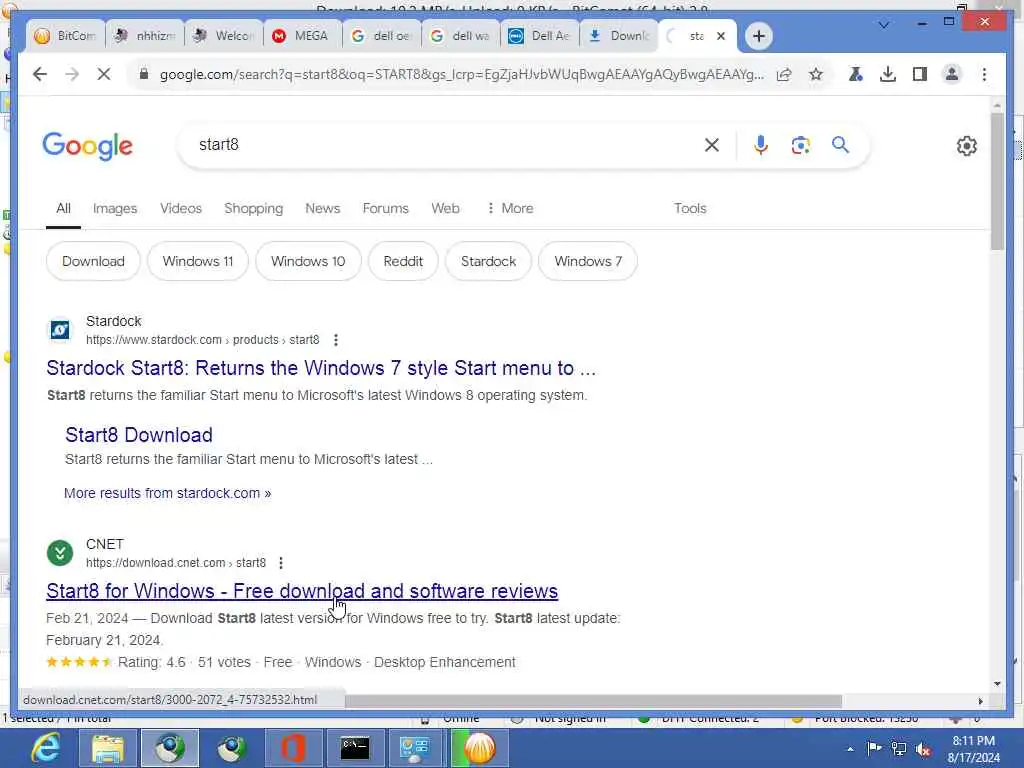
Task: Click the CNET site favicon
Action: 60,553
